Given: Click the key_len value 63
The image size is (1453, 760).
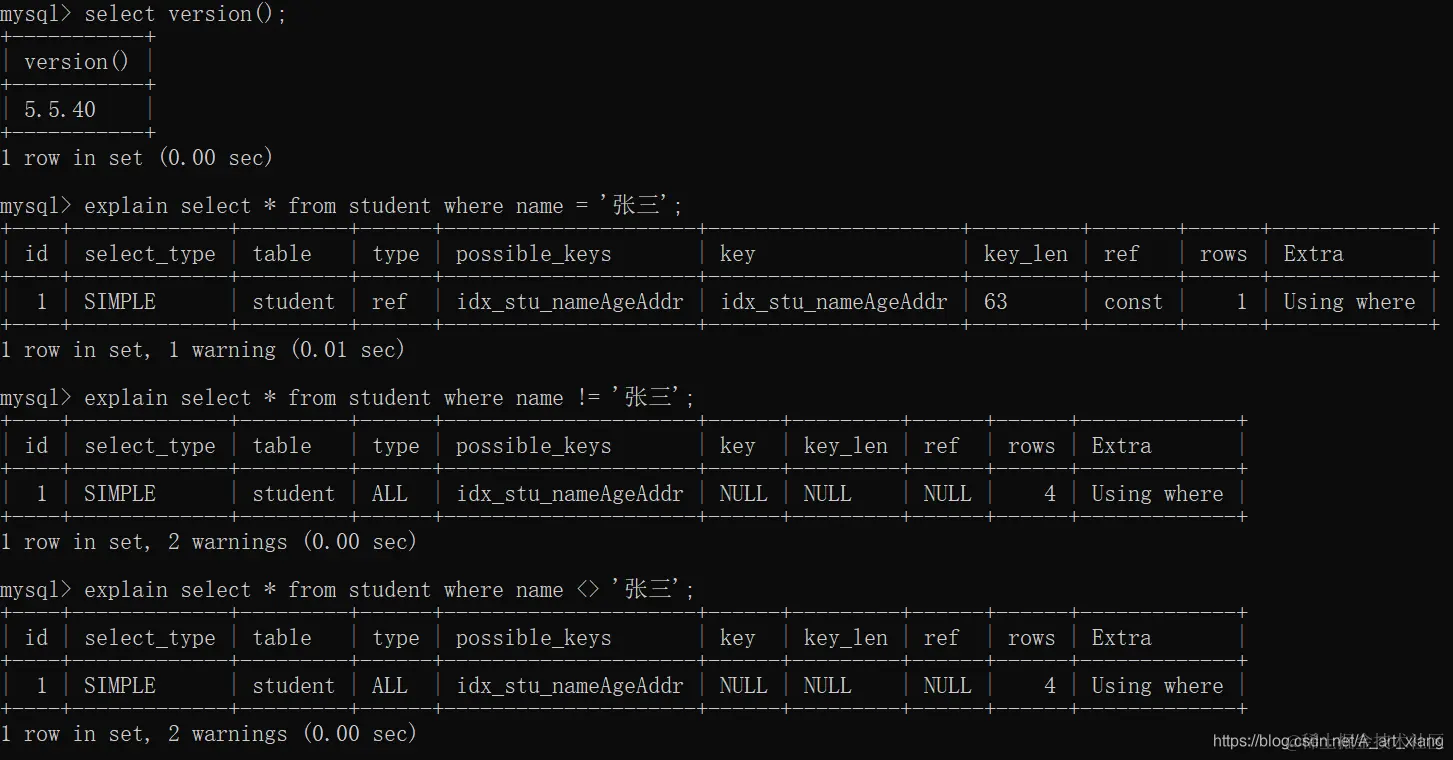Looking at the screenshot, I should tap(996, 302).
